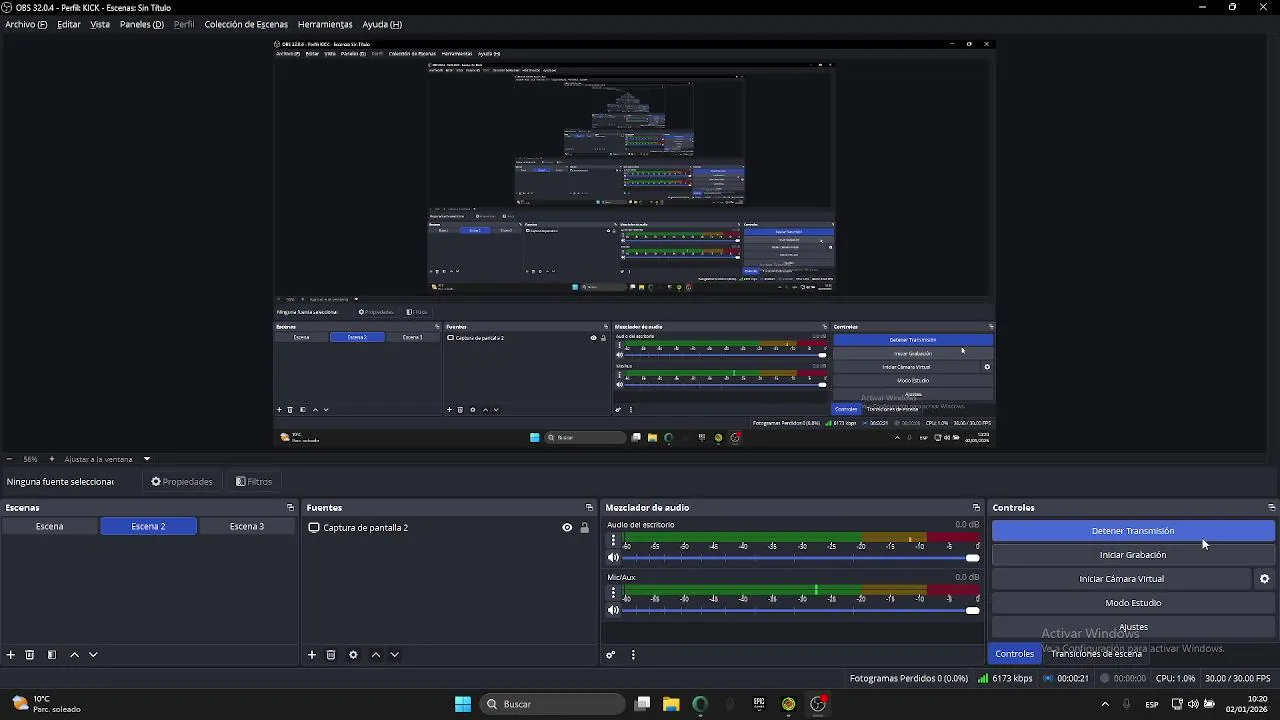The height and width of the screenshot is (720, 1280).
Task: Mute Audio del escritorio speaker icon
Action: (614, 558)
